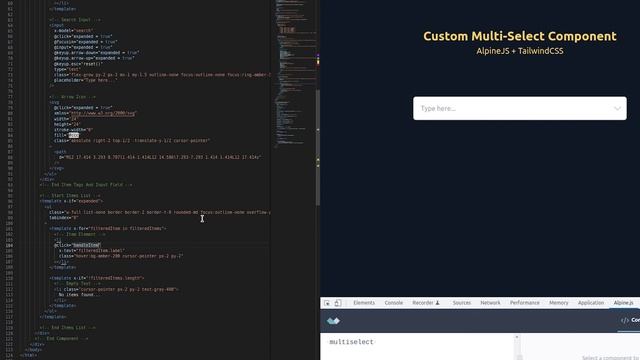The height and width of the screenshot is (360, 640).
Task: Click line number 104 in the gutter
Action: (x=9, y=245)
